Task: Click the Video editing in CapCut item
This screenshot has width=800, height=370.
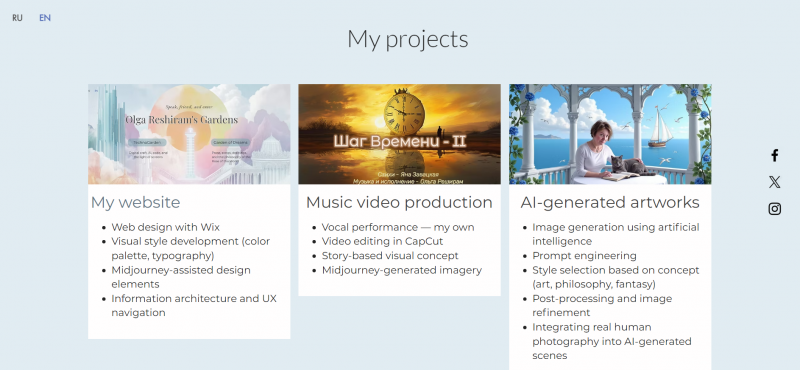Action: [x=383, y=241]
